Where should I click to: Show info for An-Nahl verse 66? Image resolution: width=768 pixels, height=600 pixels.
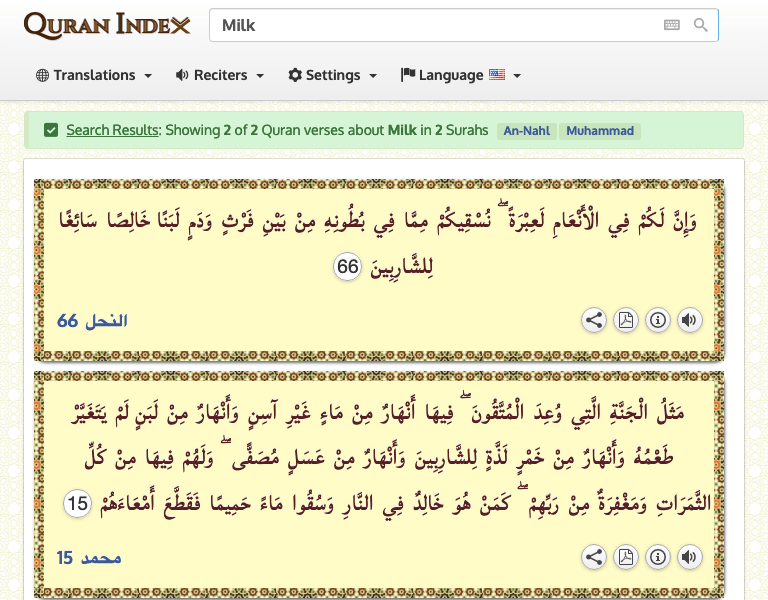[x=657, y=320]
